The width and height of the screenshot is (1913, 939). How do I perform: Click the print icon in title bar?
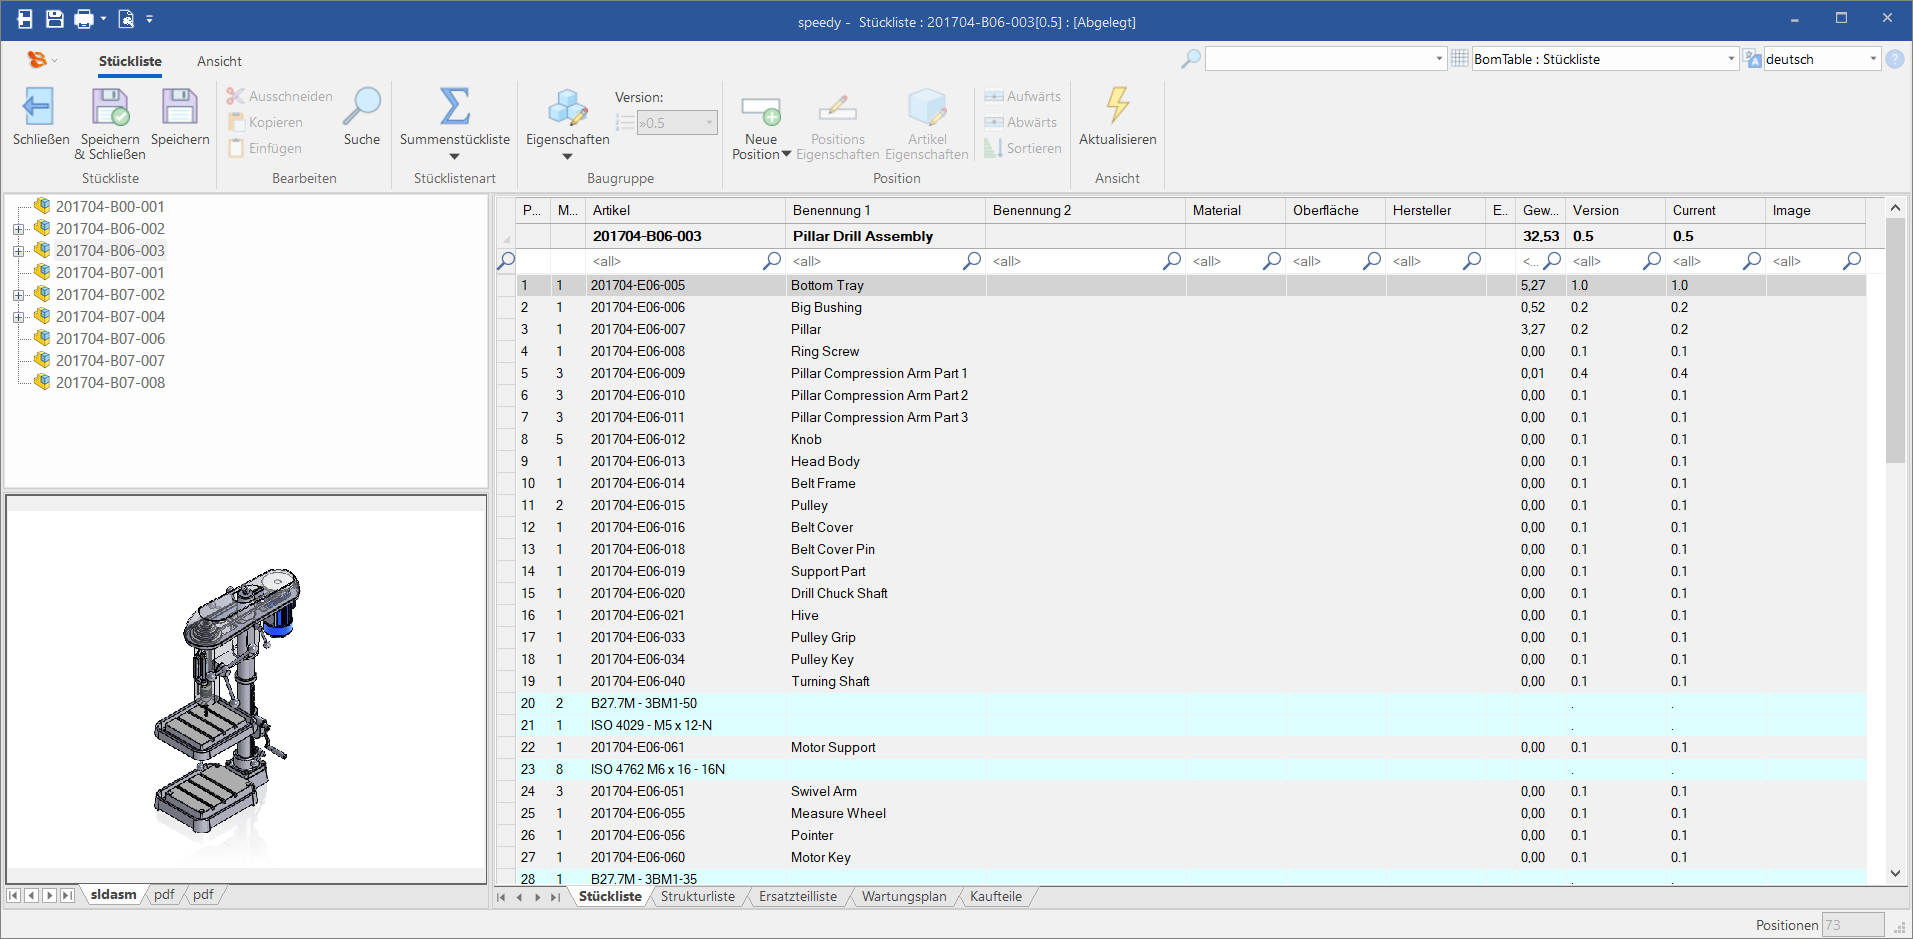(x=84, y=19)
